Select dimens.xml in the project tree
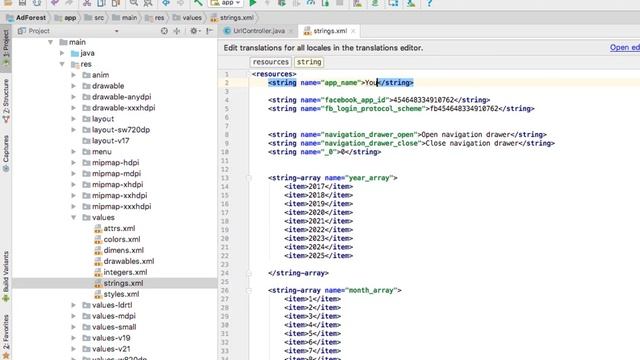 [x=119, y=251]
